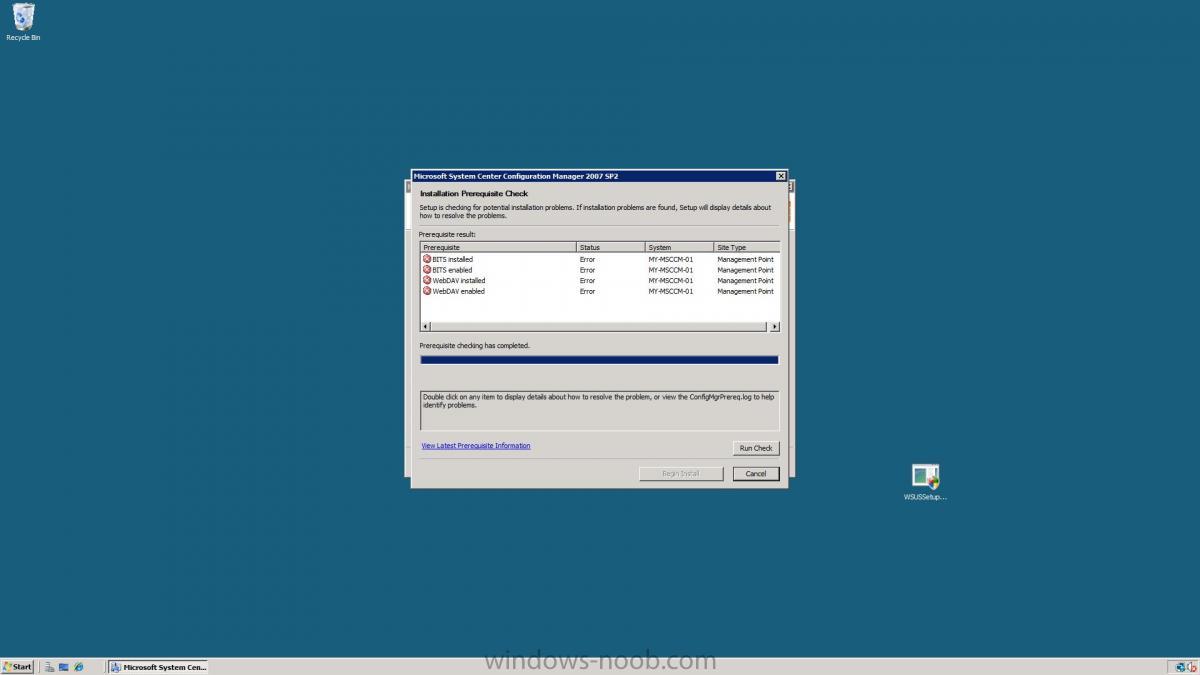This screenshot has width=1200, height=675.
Task: Click the Error status of WebDAV enabled
Action: point(587,292)
